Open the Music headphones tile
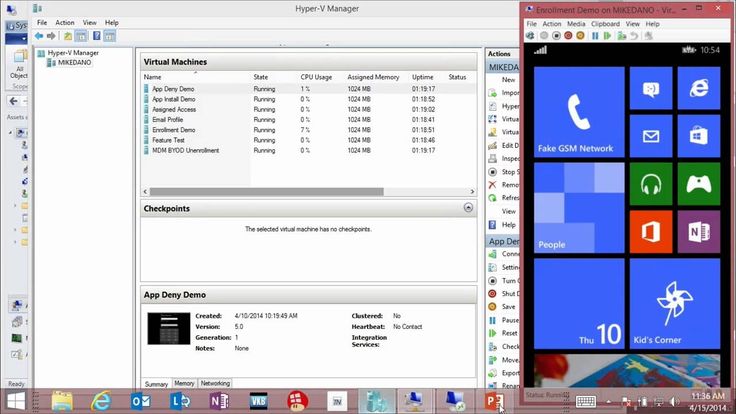This screenshot has height=414, width=736. click(x=651, y=184)
